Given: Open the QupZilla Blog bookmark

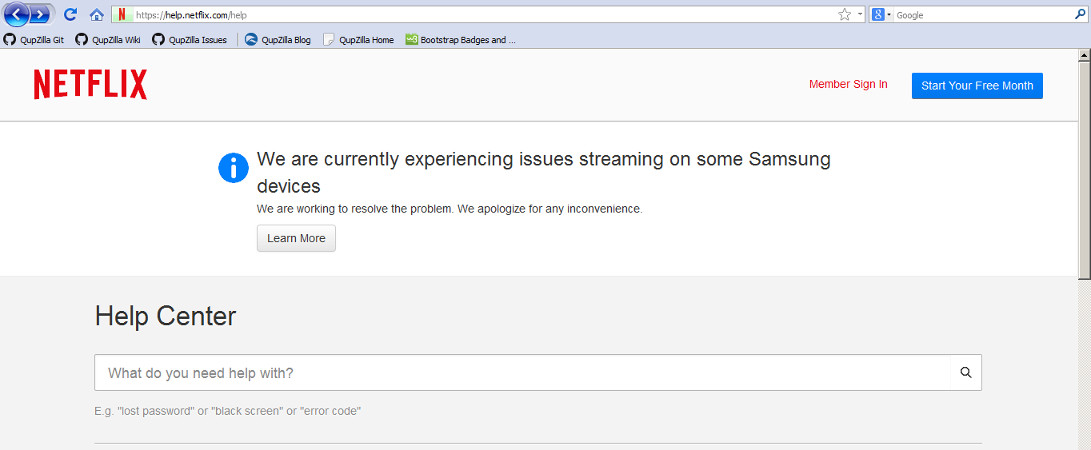Looking at the screenshot, I should (x=278, y=40).
